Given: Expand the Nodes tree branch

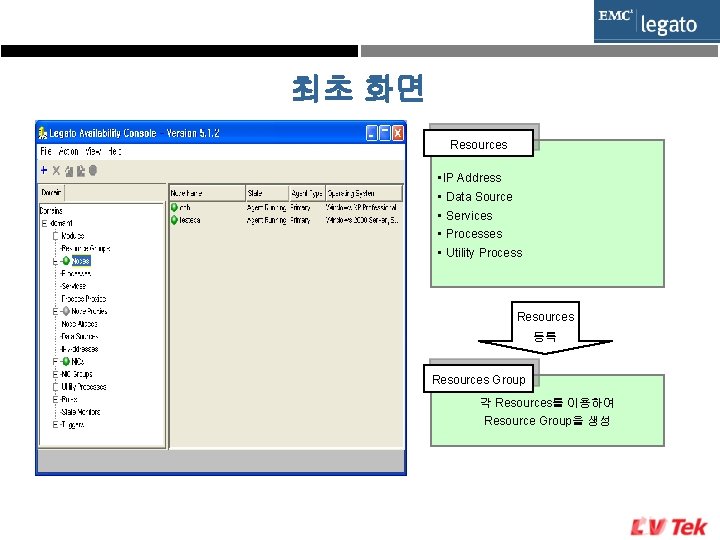Looking at the screenshot, I should [x=56, y=261].
